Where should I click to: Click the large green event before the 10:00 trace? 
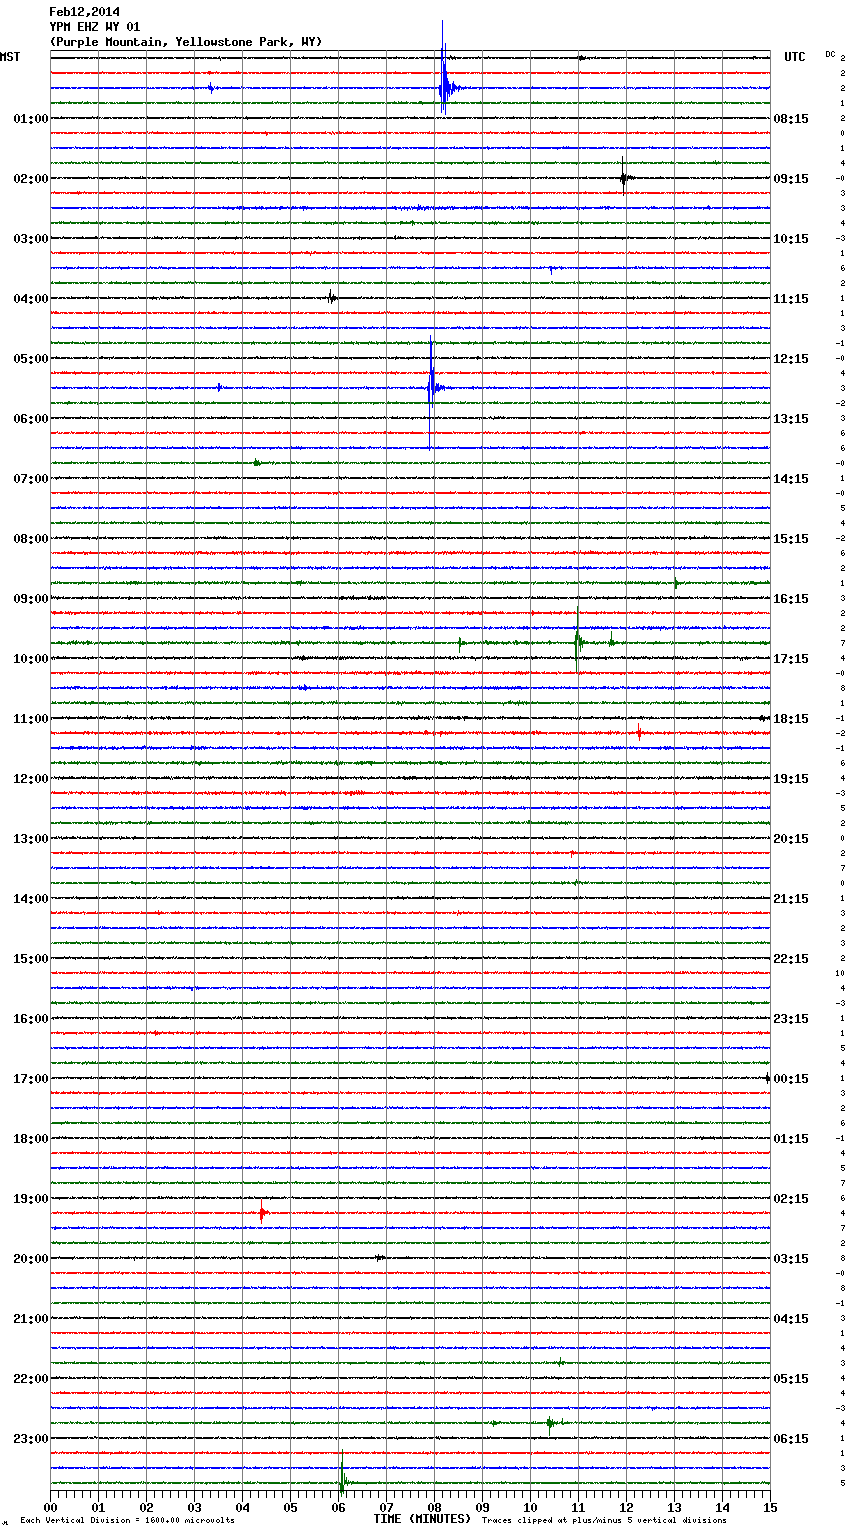pyautogui.click(x=577, y=642)
